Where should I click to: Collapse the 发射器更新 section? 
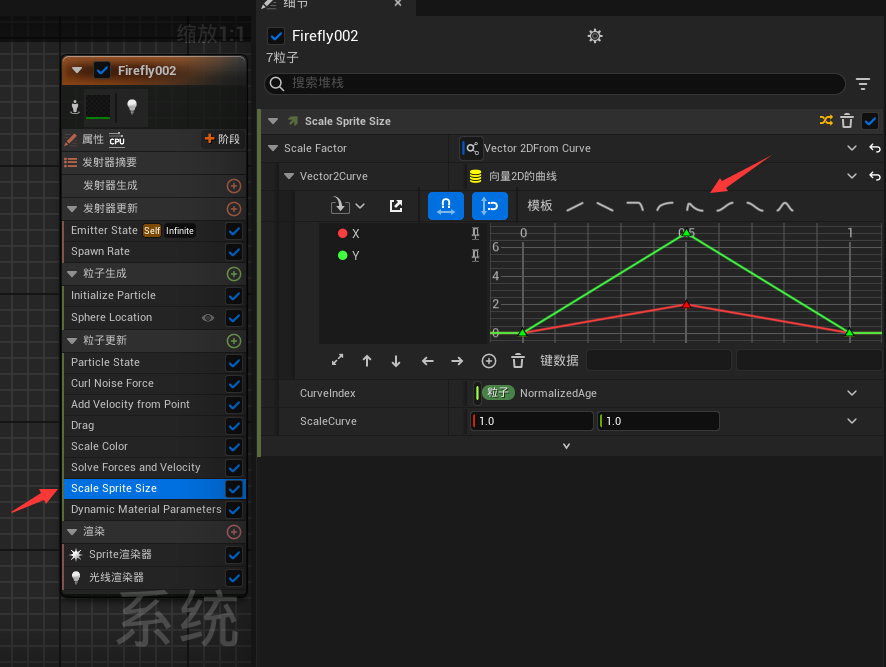coord(72,209)
